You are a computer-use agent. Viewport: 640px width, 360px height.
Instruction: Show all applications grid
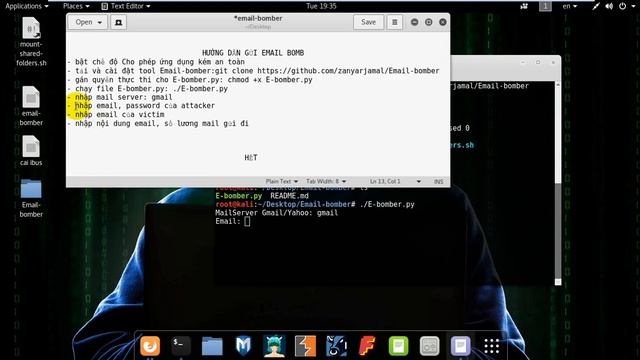point(491,346)
